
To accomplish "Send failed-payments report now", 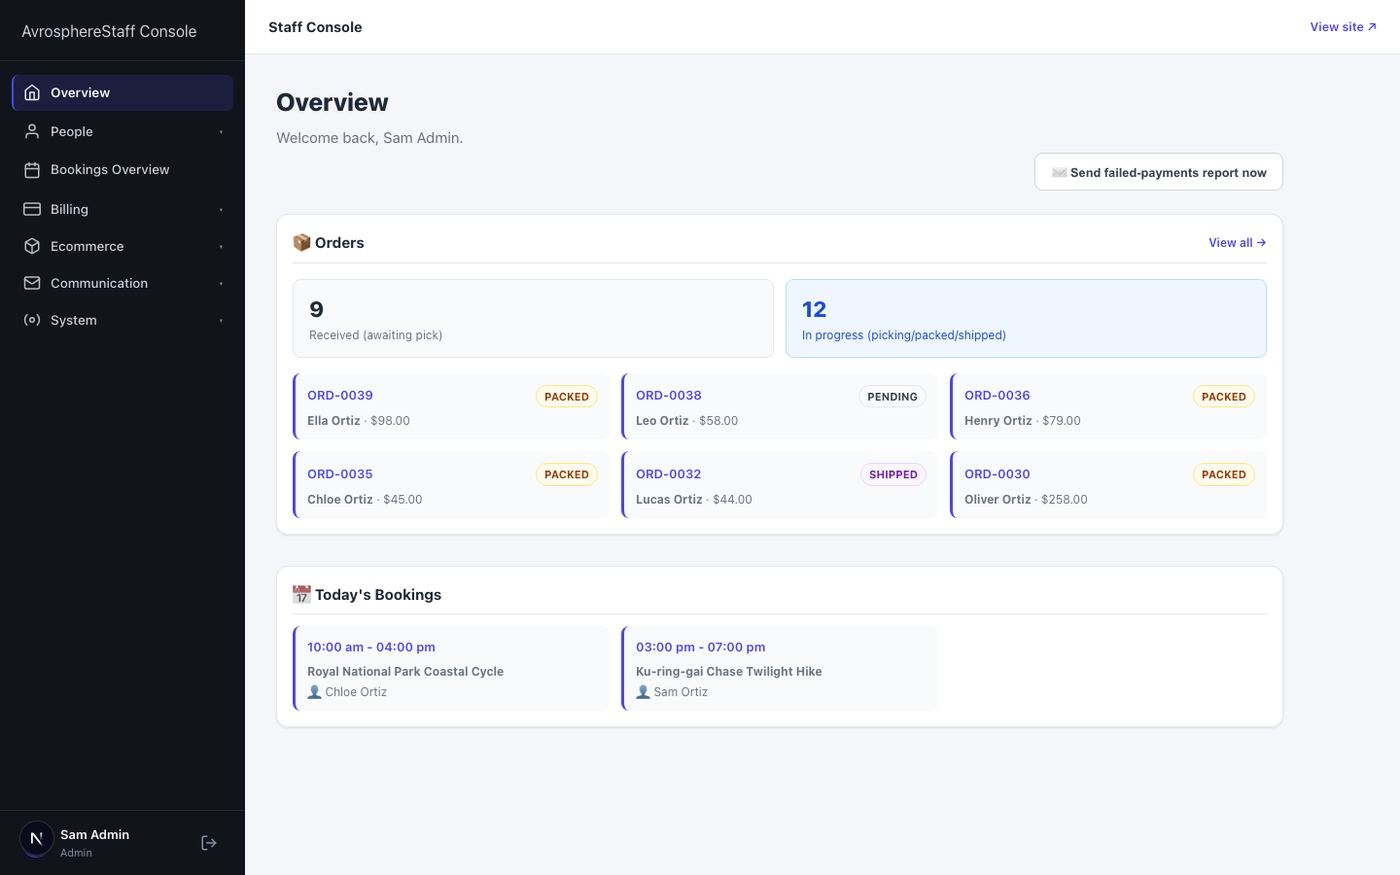I will point(1158,172).
